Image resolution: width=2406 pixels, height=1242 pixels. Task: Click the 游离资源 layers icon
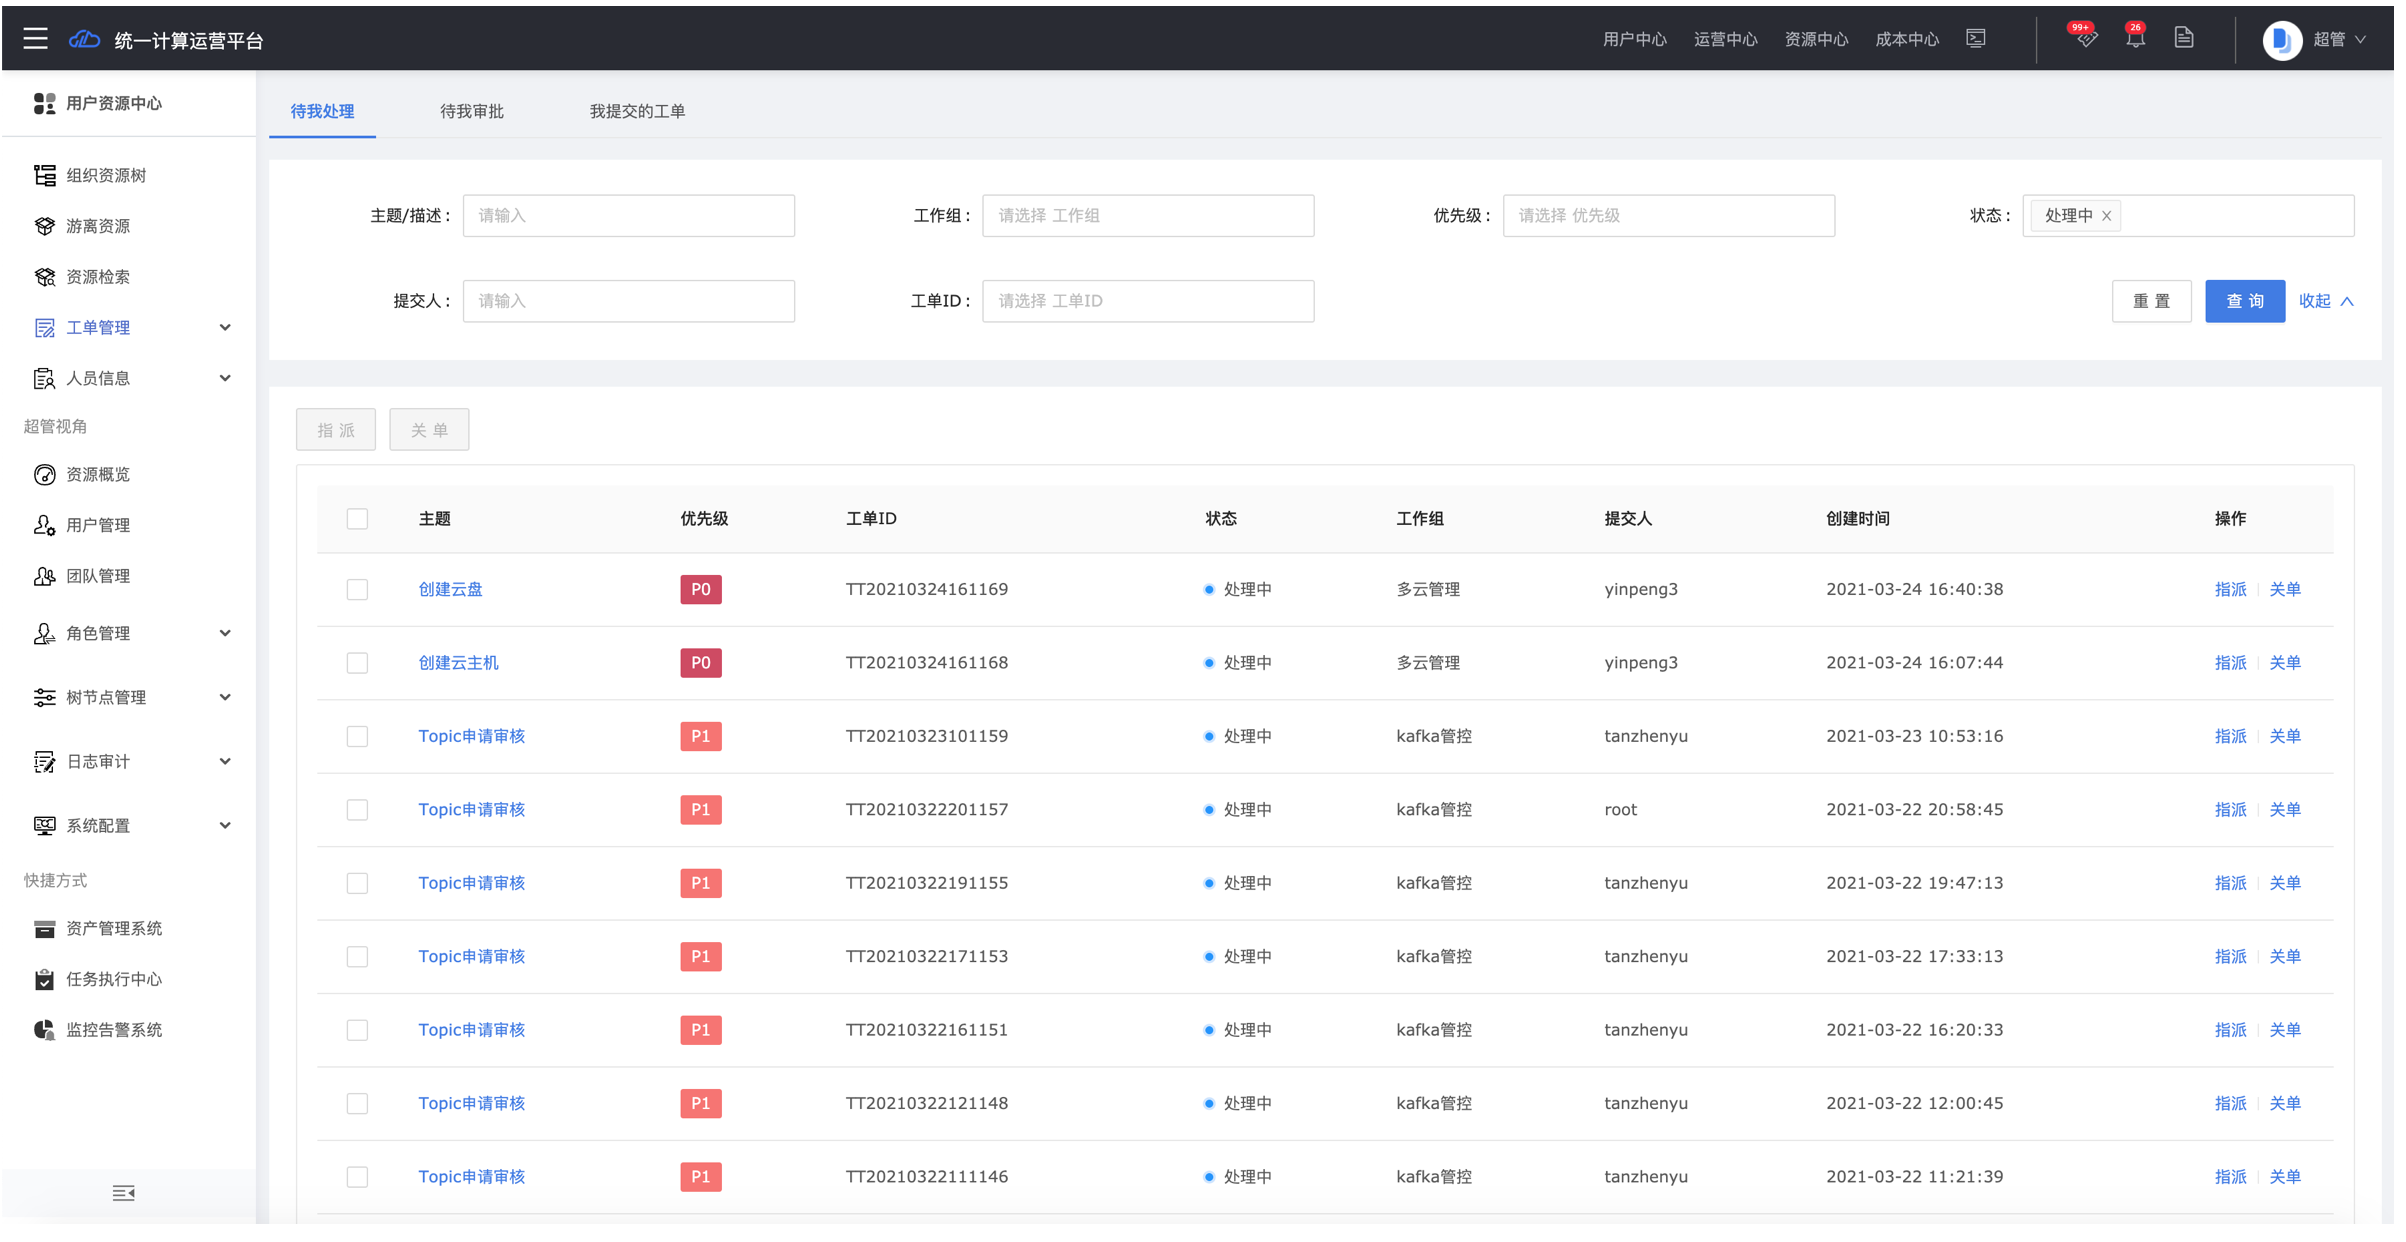tap(44, 226)
